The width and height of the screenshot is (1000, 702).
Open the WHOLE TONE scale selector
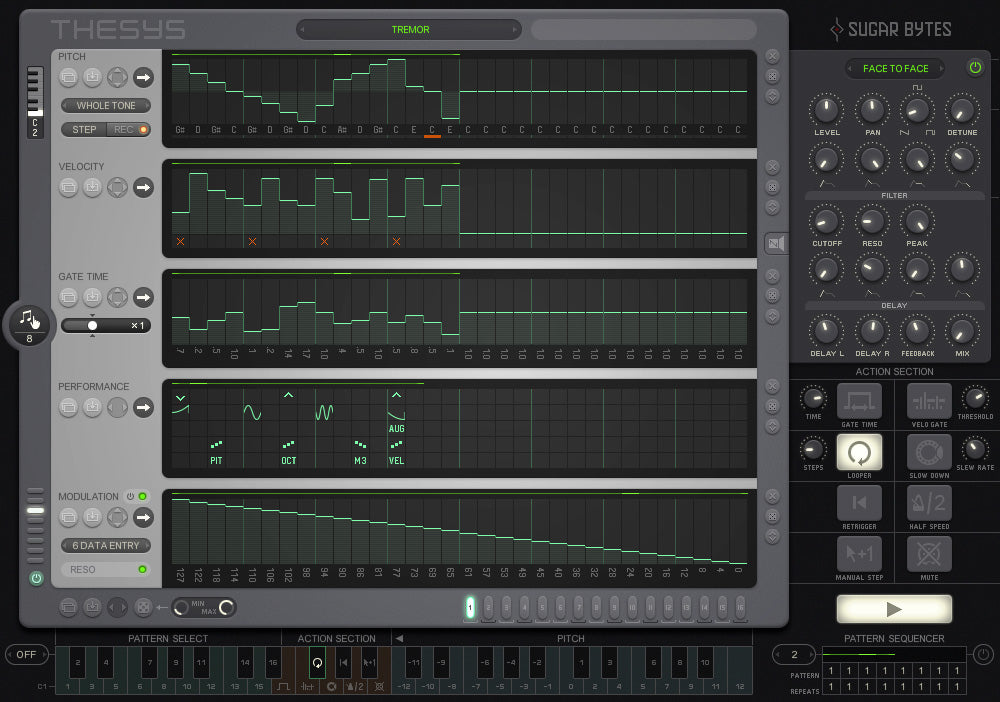tap(106, 105)
